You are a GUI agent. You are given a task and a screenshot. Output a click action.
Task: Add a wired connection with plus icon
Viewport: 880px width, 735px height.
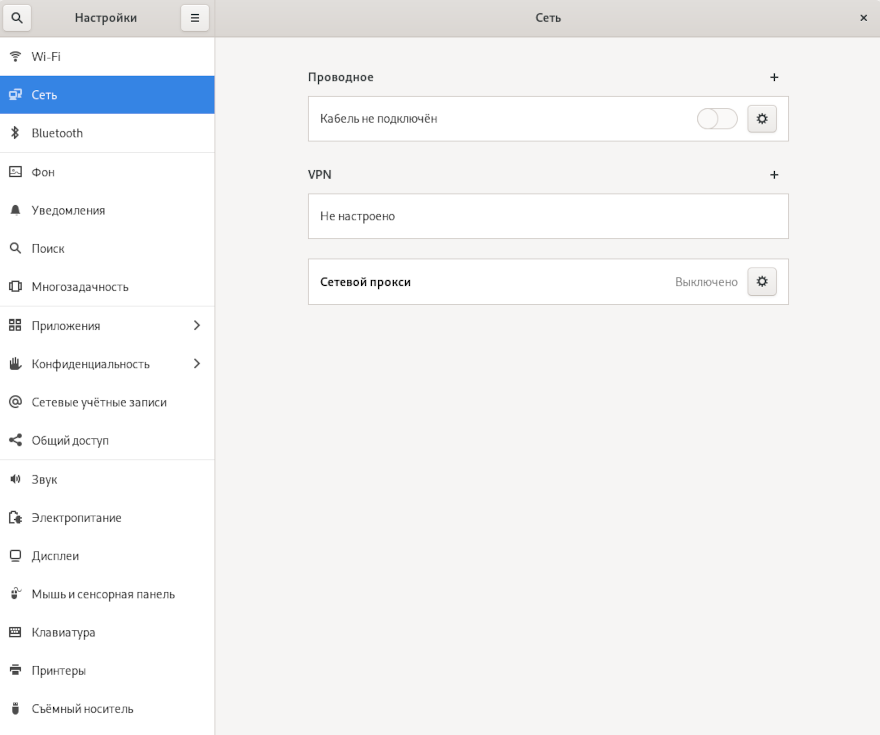click(774, 77)
